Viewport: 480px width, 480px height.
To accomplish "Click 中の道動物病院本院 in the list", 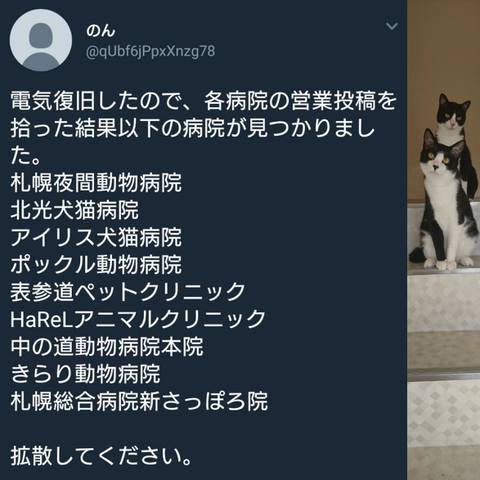I will tap(107, 346).
